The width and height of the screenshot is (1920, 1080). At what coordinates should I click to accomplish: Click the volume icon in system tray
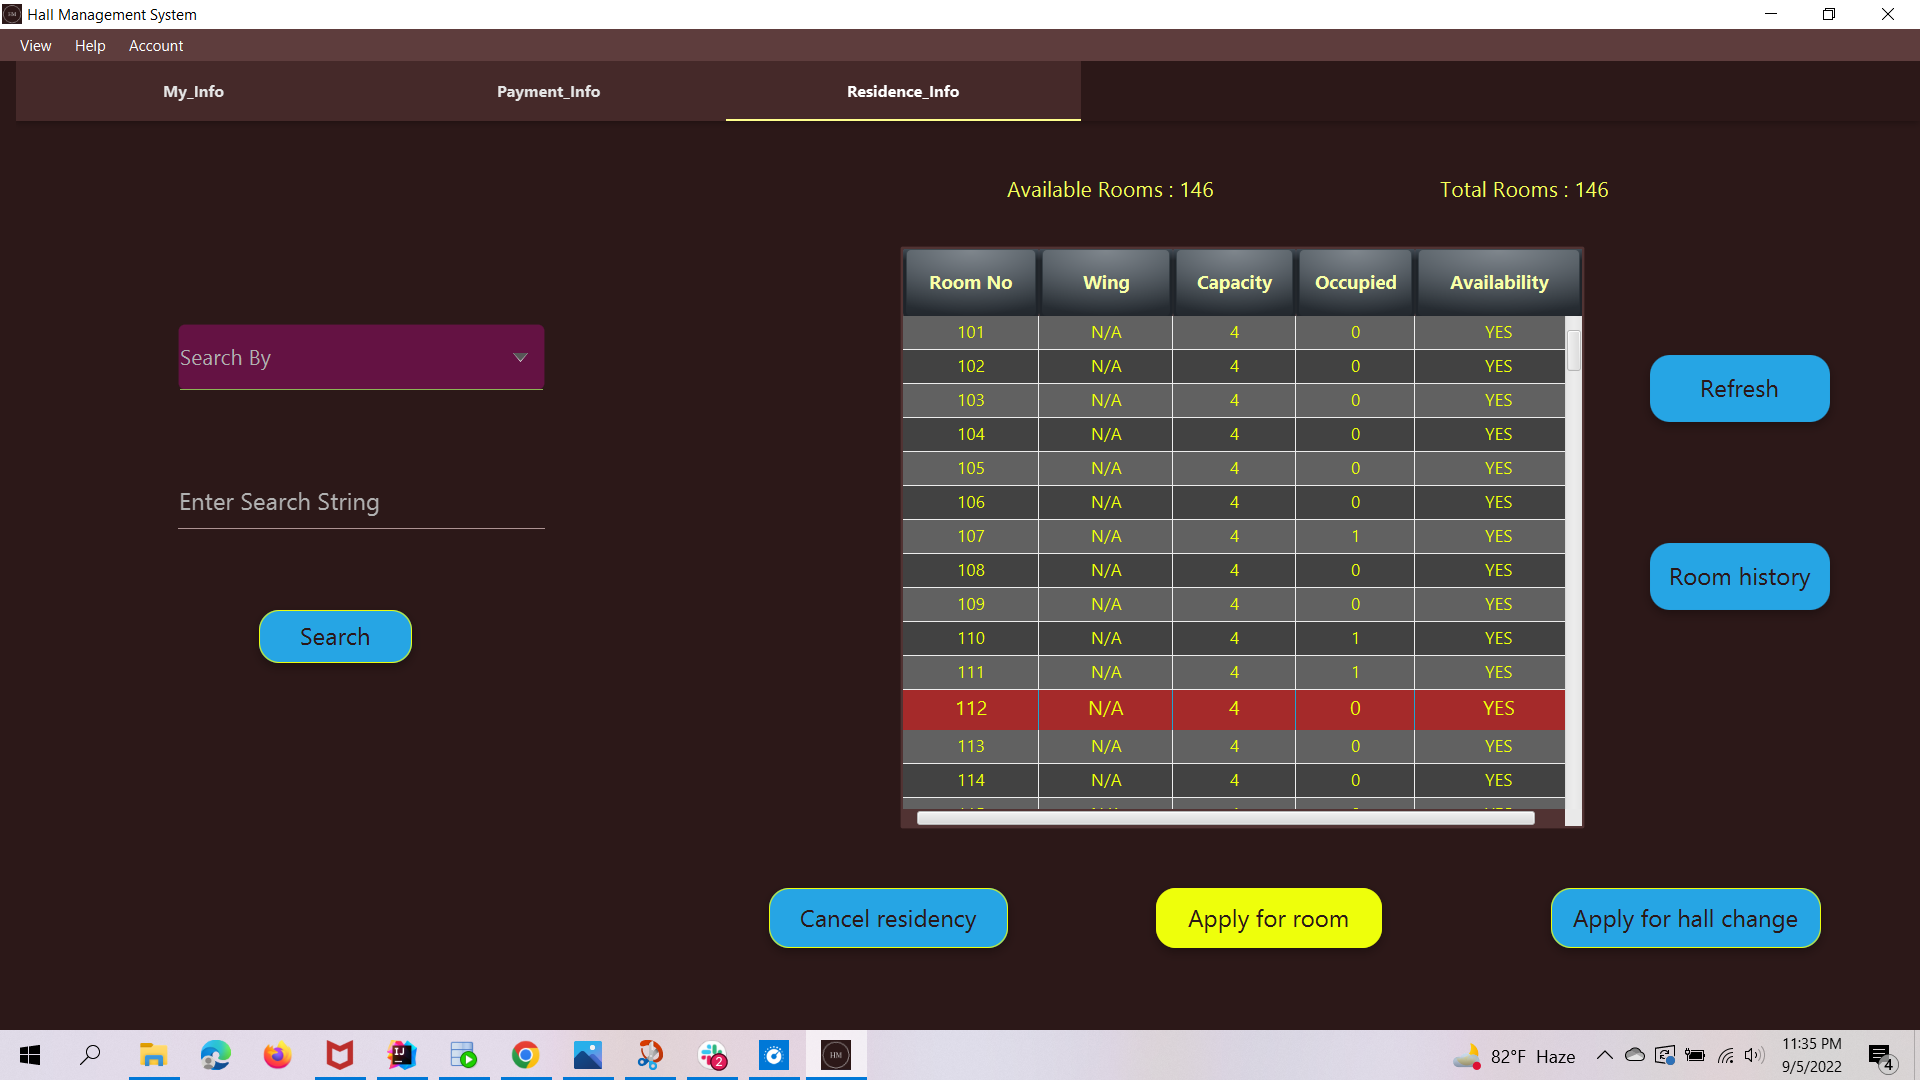pos(1755,1055)
